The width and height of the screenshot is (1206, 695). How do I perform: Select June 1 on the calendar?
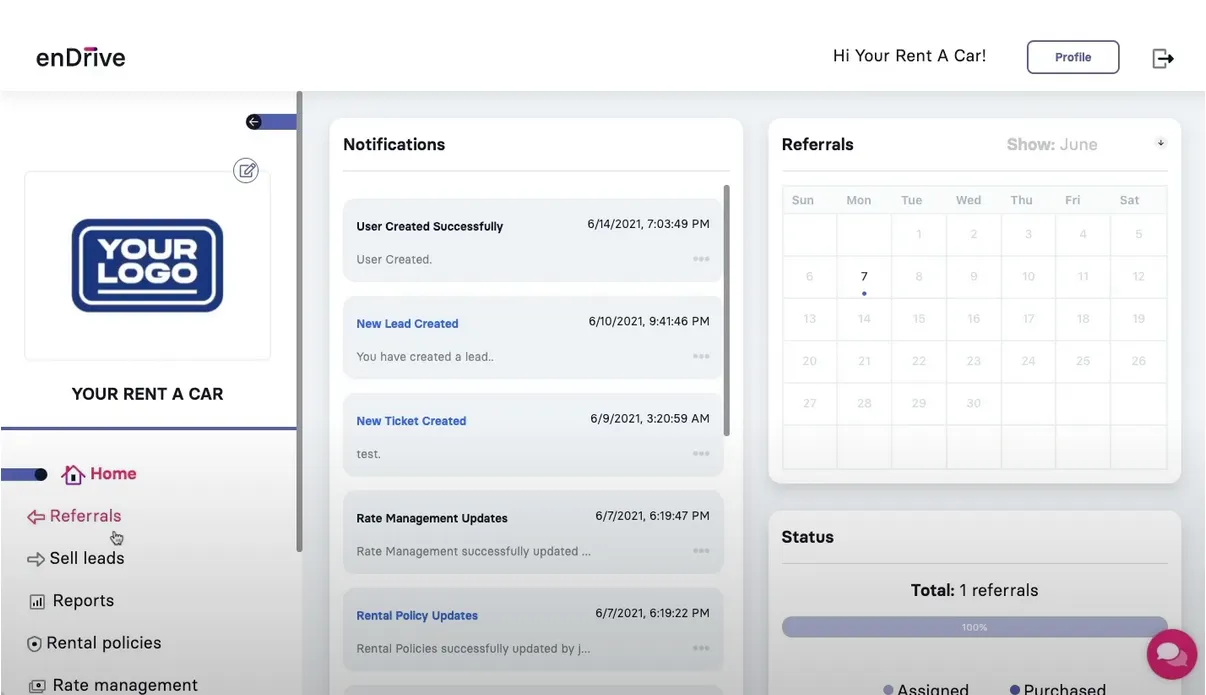tap(919, 235)
